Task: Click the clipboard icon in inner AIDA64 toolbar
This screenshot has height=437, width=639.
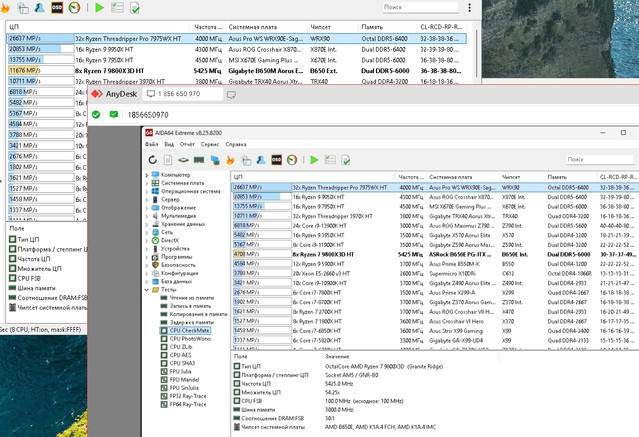Action: (x=246, y=160)
